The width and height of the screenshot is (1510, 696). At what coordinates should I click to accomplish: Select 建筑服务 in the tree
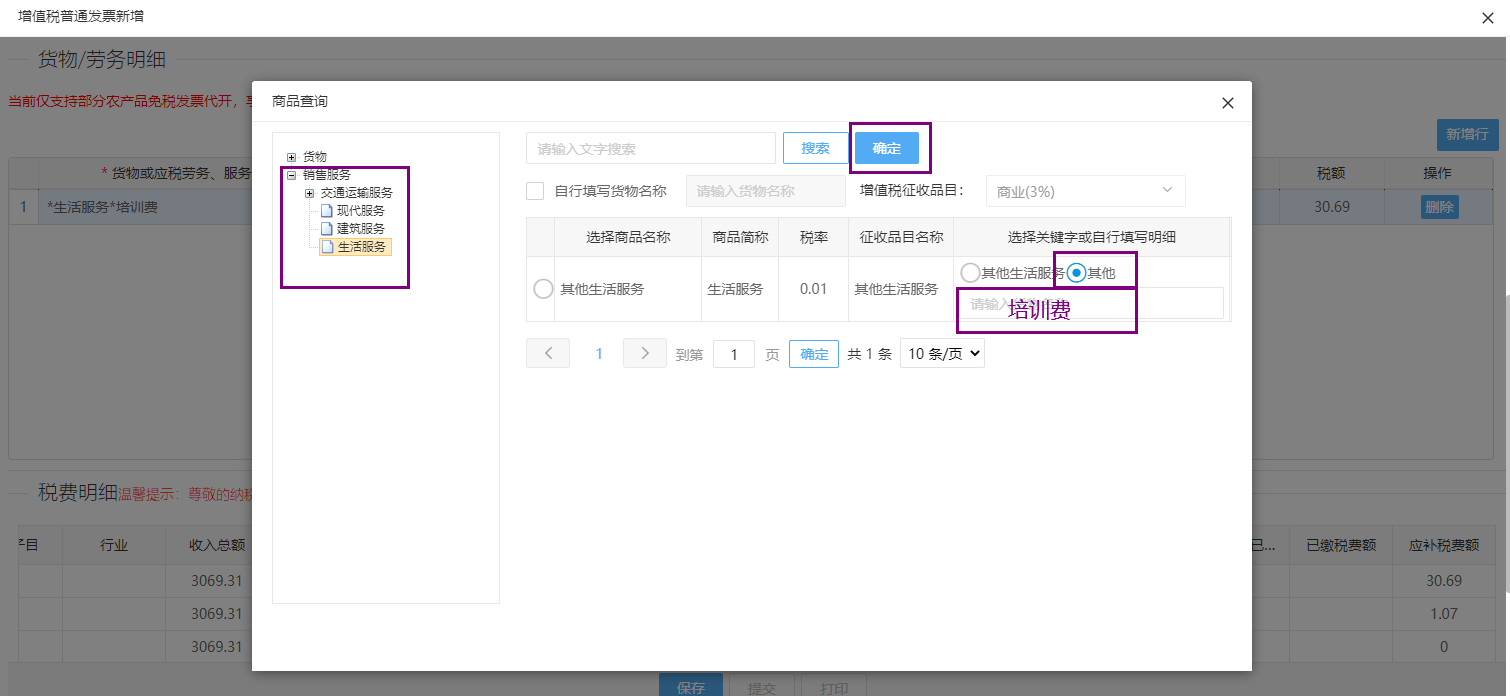(361, 229)
